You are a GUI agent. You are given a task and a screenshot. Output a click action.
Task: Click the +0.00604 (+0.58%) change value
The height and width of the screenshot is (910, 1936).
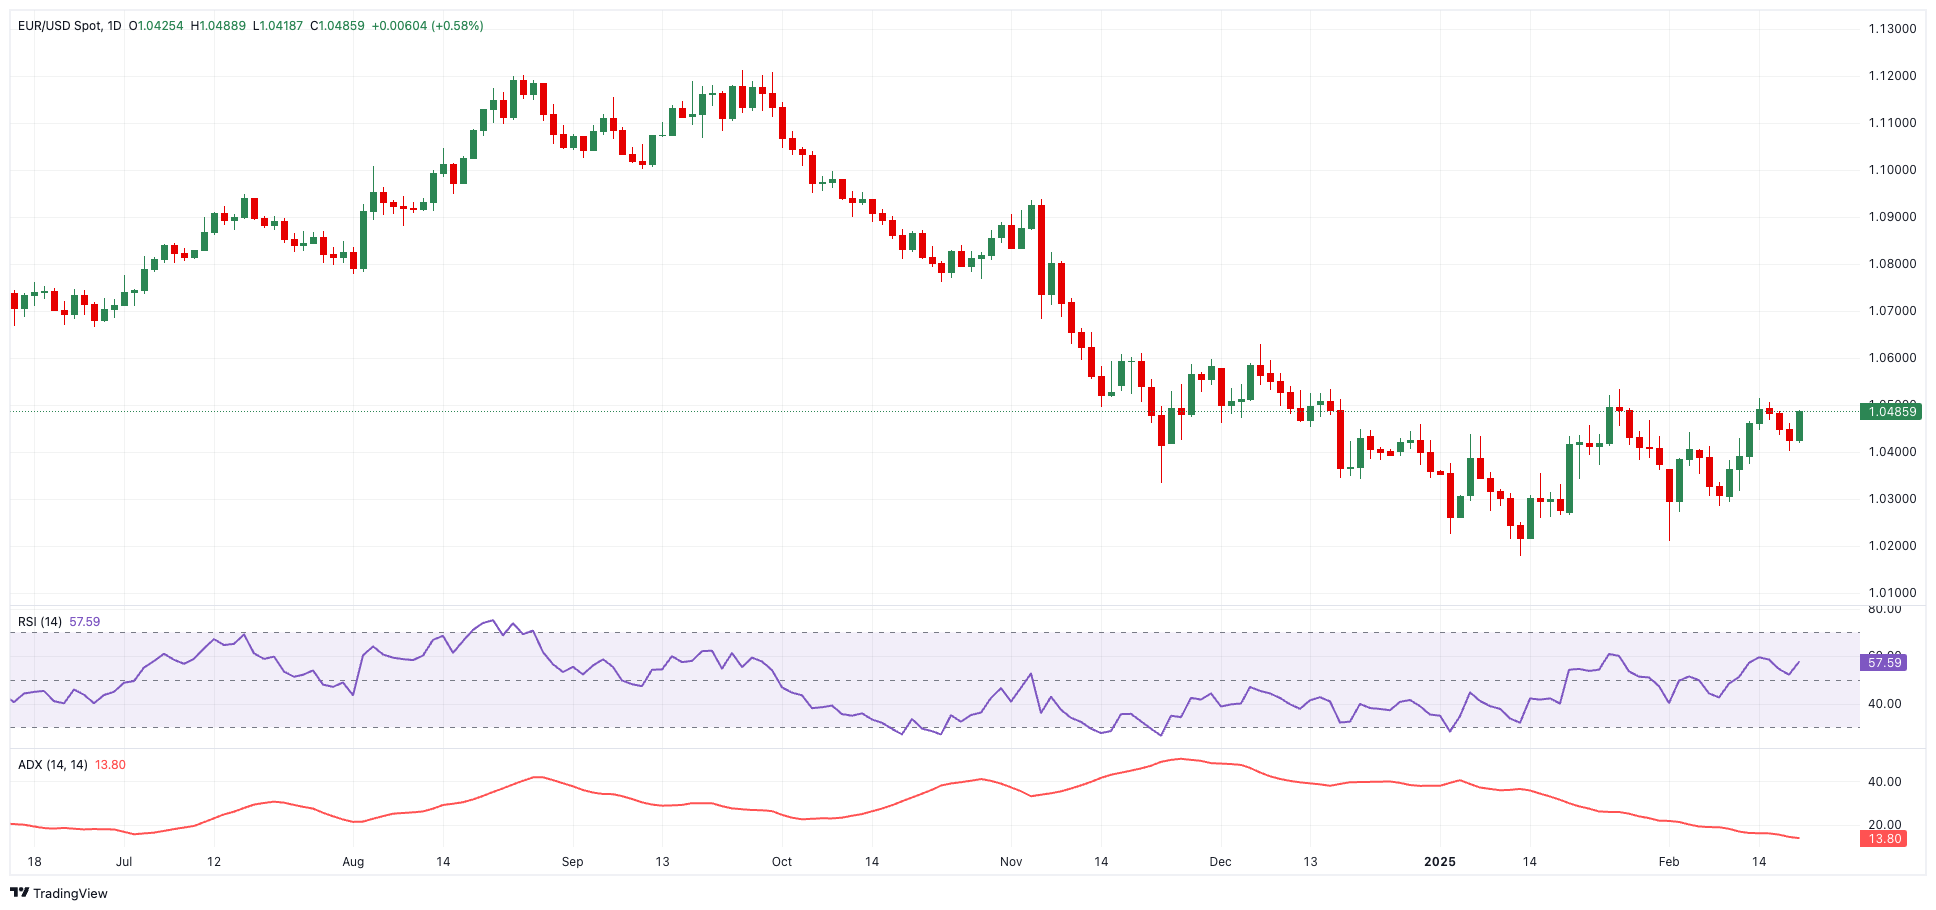click(x=427, y=26)
